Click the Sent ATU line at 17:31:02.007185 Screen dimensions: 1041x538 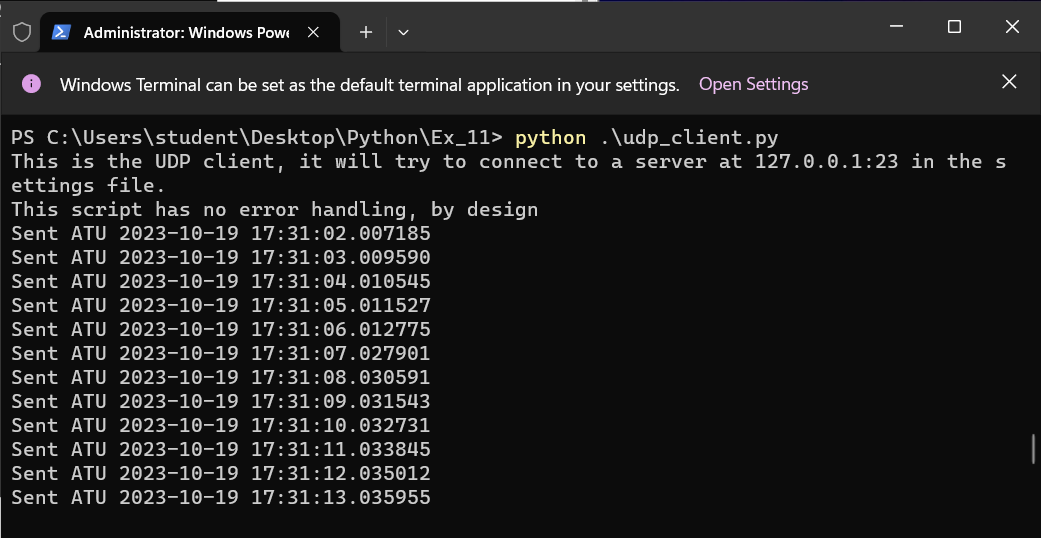(221, 233)
